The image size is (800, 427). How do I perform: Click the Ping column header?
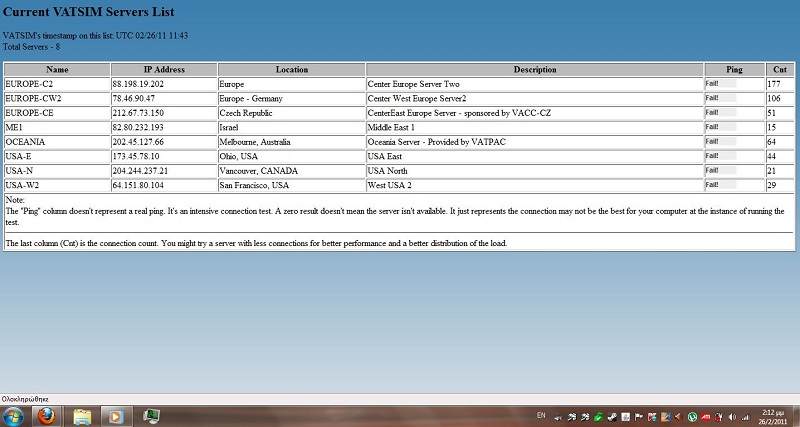[735, 69]
